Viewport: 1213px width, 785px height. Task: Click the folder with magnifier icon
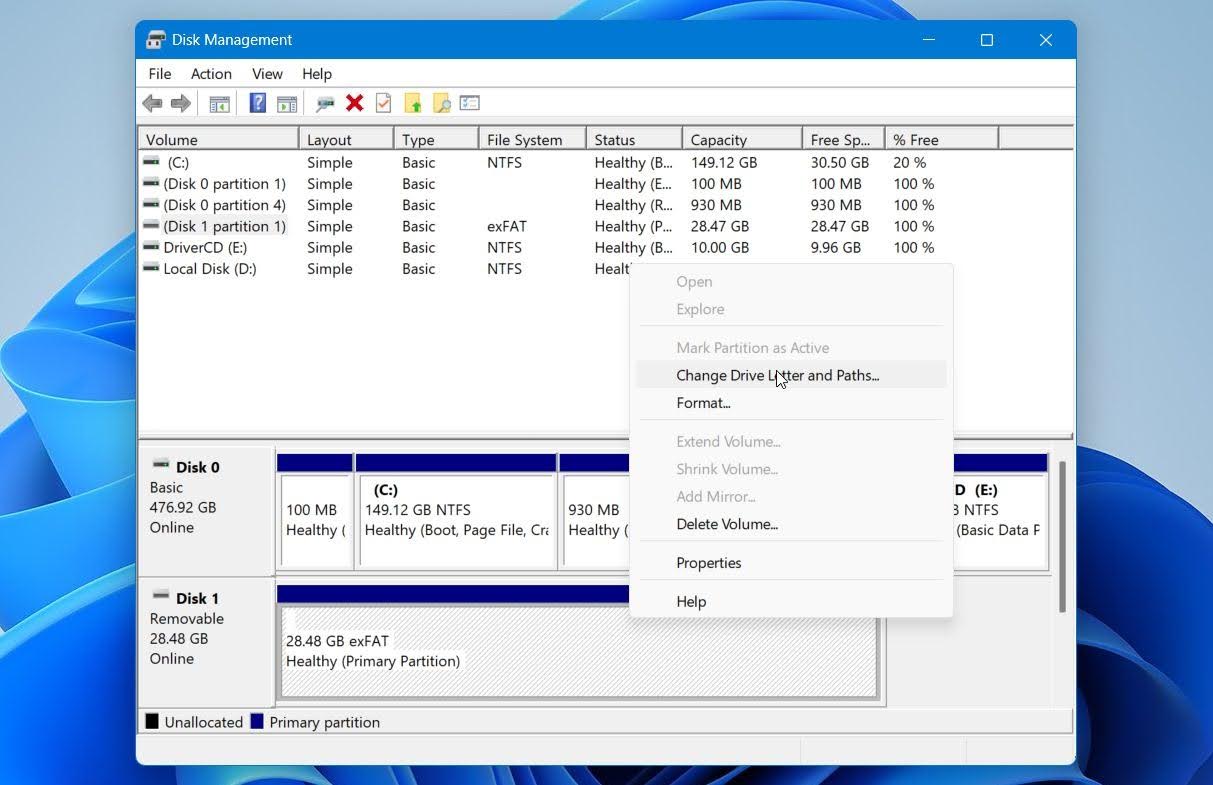click(x=441, y=103)
